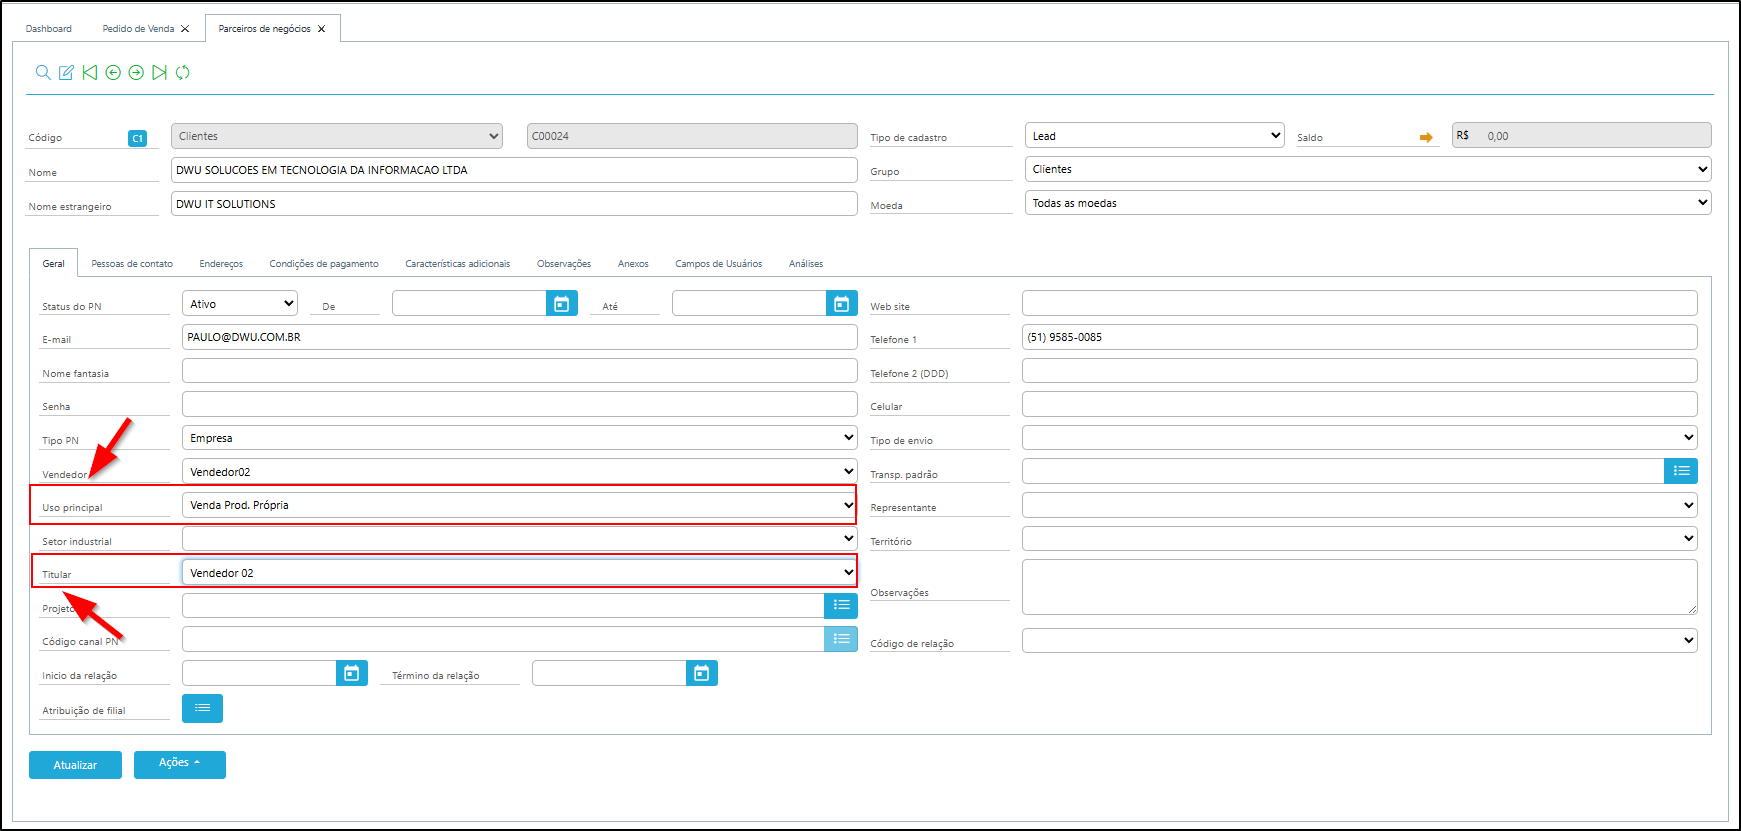Go to last record icon

click(x=159, y=72)
